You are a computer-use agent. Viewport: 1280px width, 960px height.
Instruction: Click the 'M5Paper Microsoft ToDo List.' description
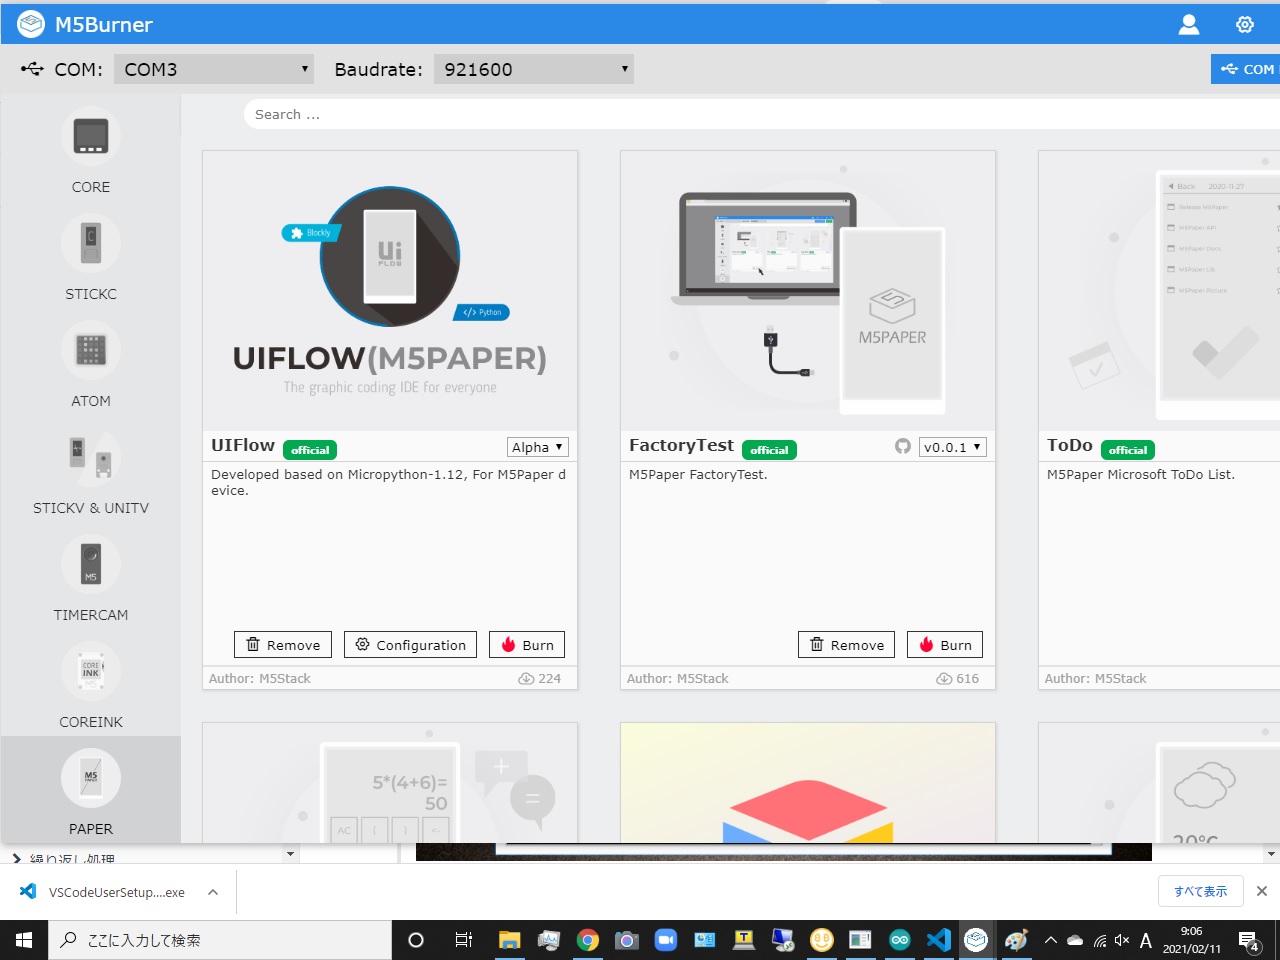pyautogui.click(x=1141, y=474)
